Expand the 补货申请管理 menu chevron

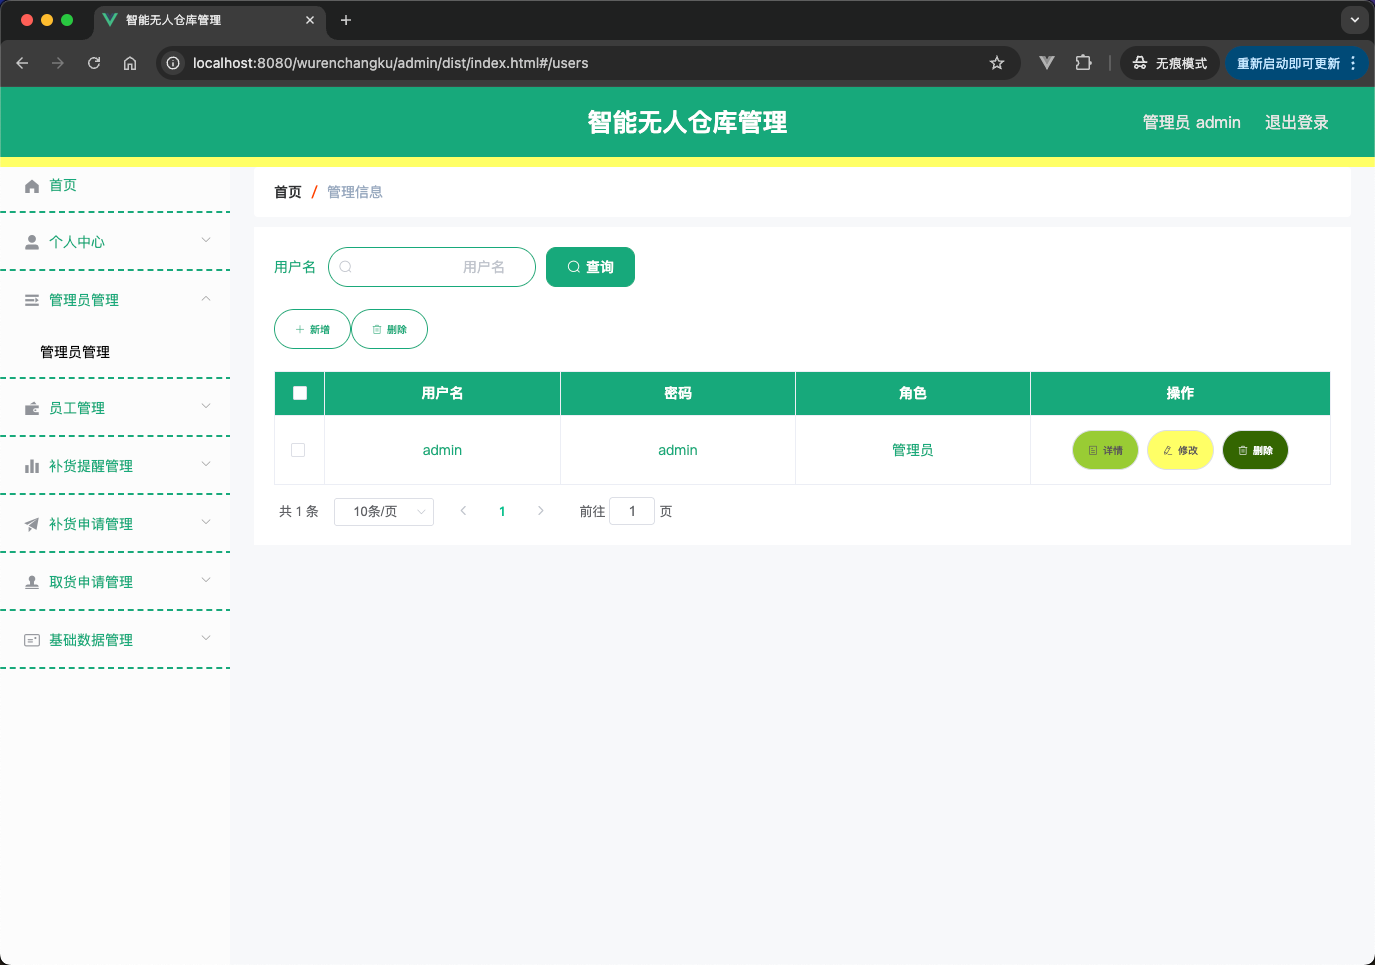pos(206,522)
